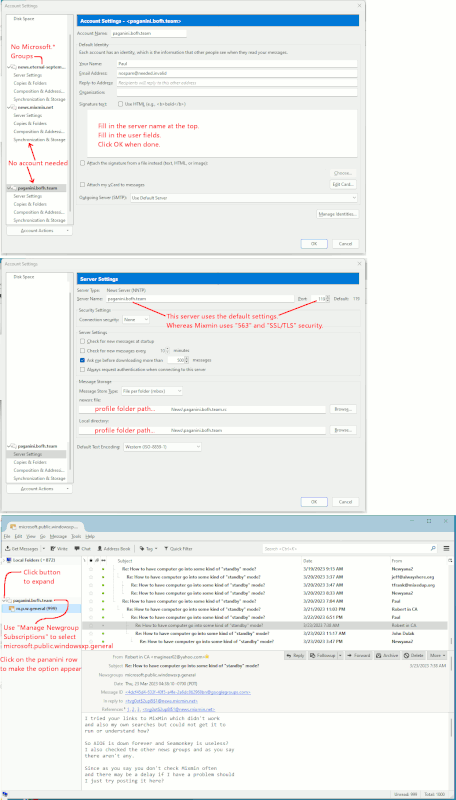Screen dimensions: 456x800
Task: Click Browse next to the Local directory field
Action: pyautogui.click(x=343, y=430)
